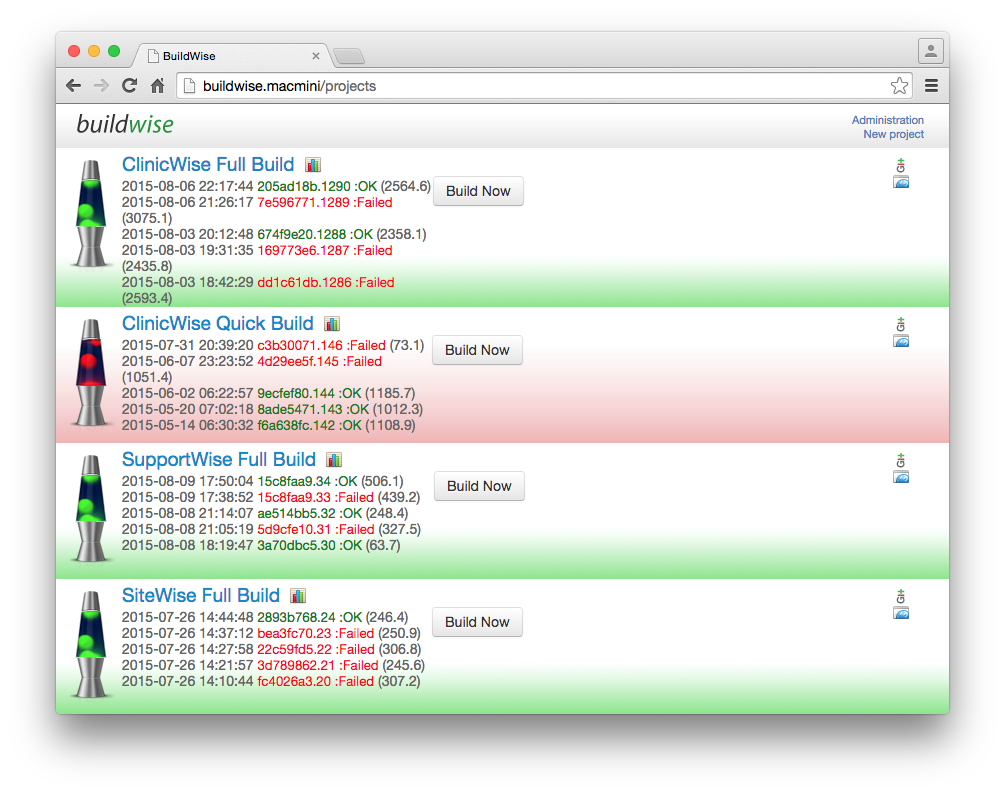Viewport: 1005px width, 794px height.
Task: Click the SupportWise Full Build statistics icon
Action: (334, 460)
